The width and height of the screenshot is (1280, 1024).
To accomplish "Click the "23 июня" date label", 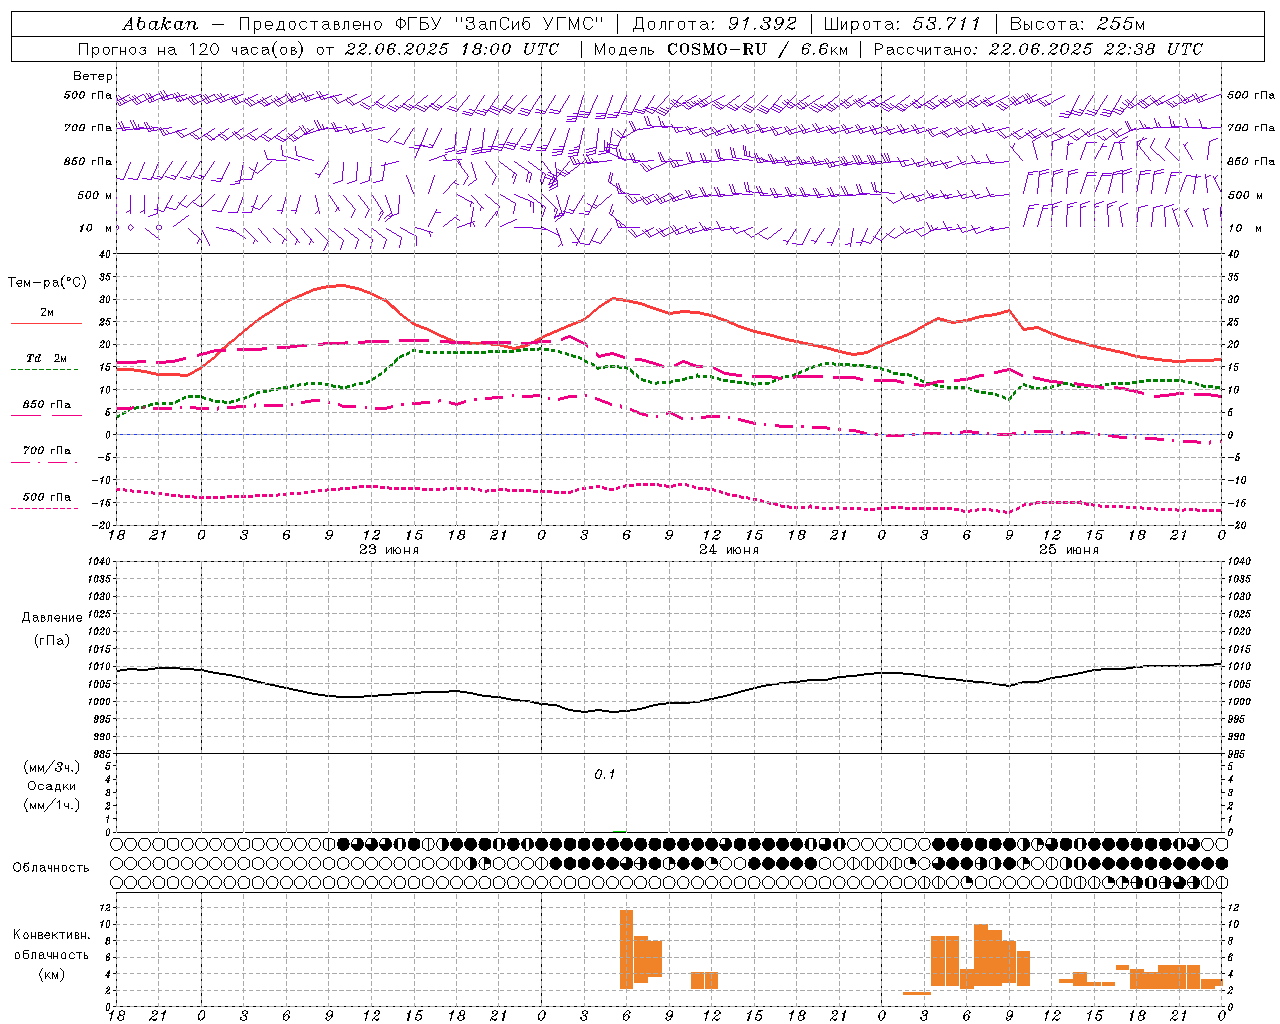I will click(x=389, y=550).
